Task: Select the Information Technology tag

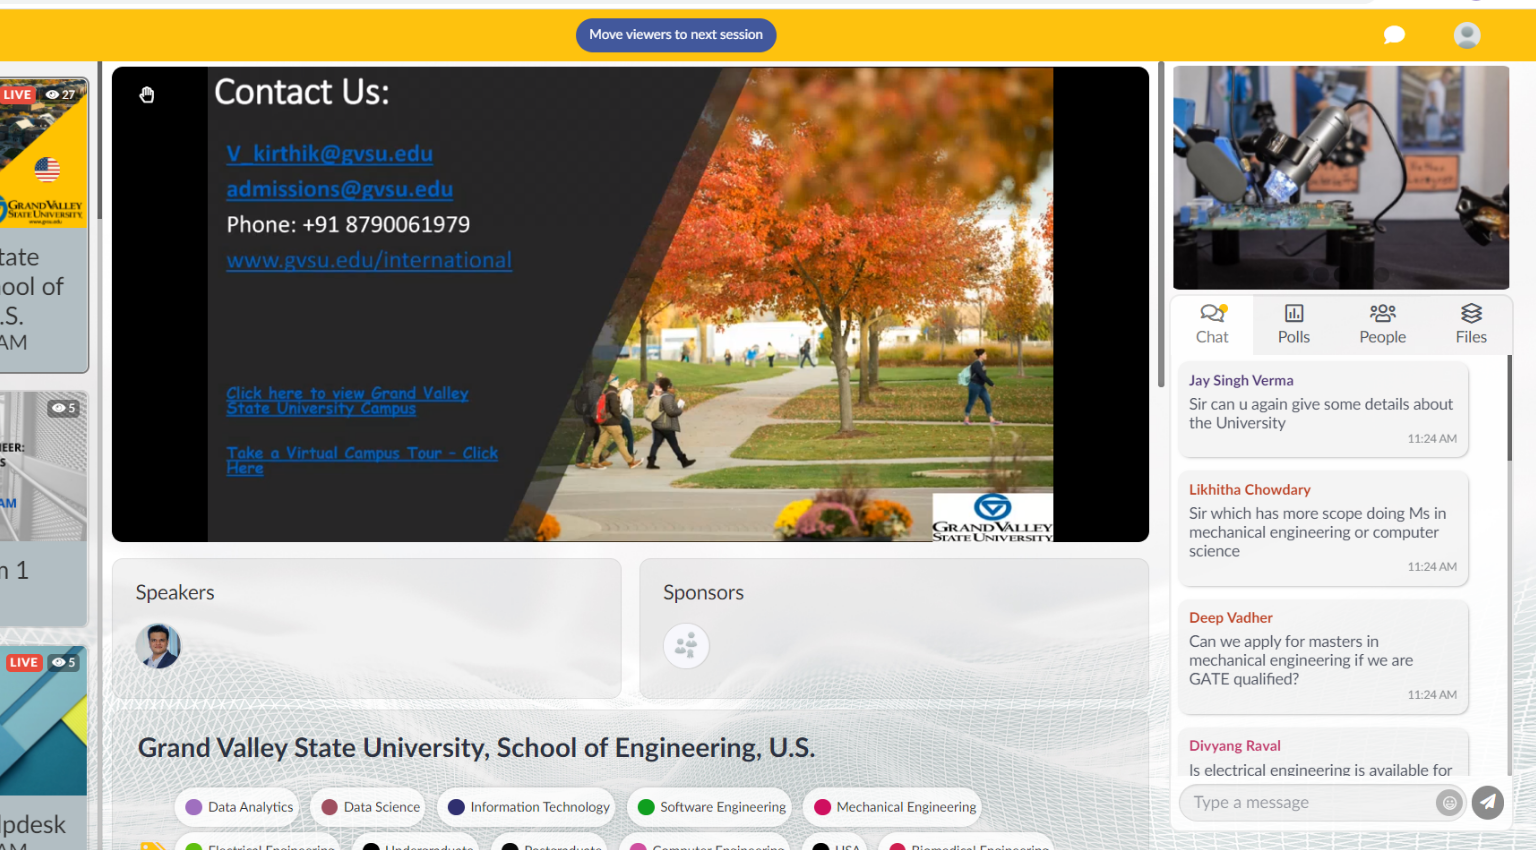Action: 528,807
